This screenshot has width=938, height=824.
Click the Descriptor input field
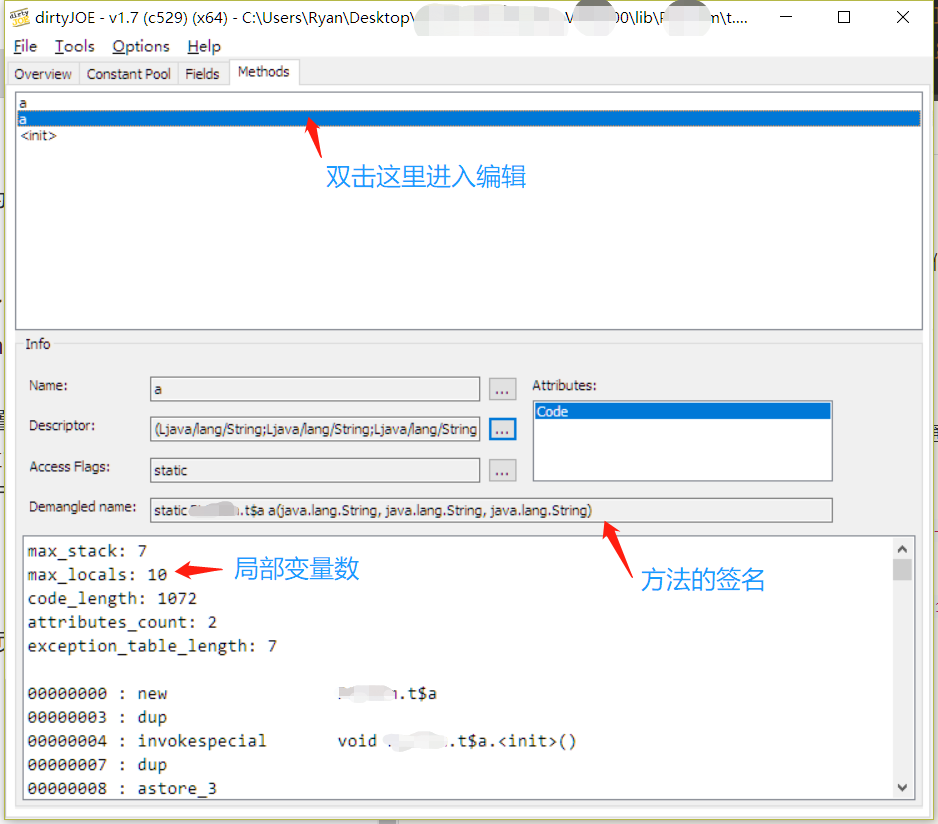(314, 429)
